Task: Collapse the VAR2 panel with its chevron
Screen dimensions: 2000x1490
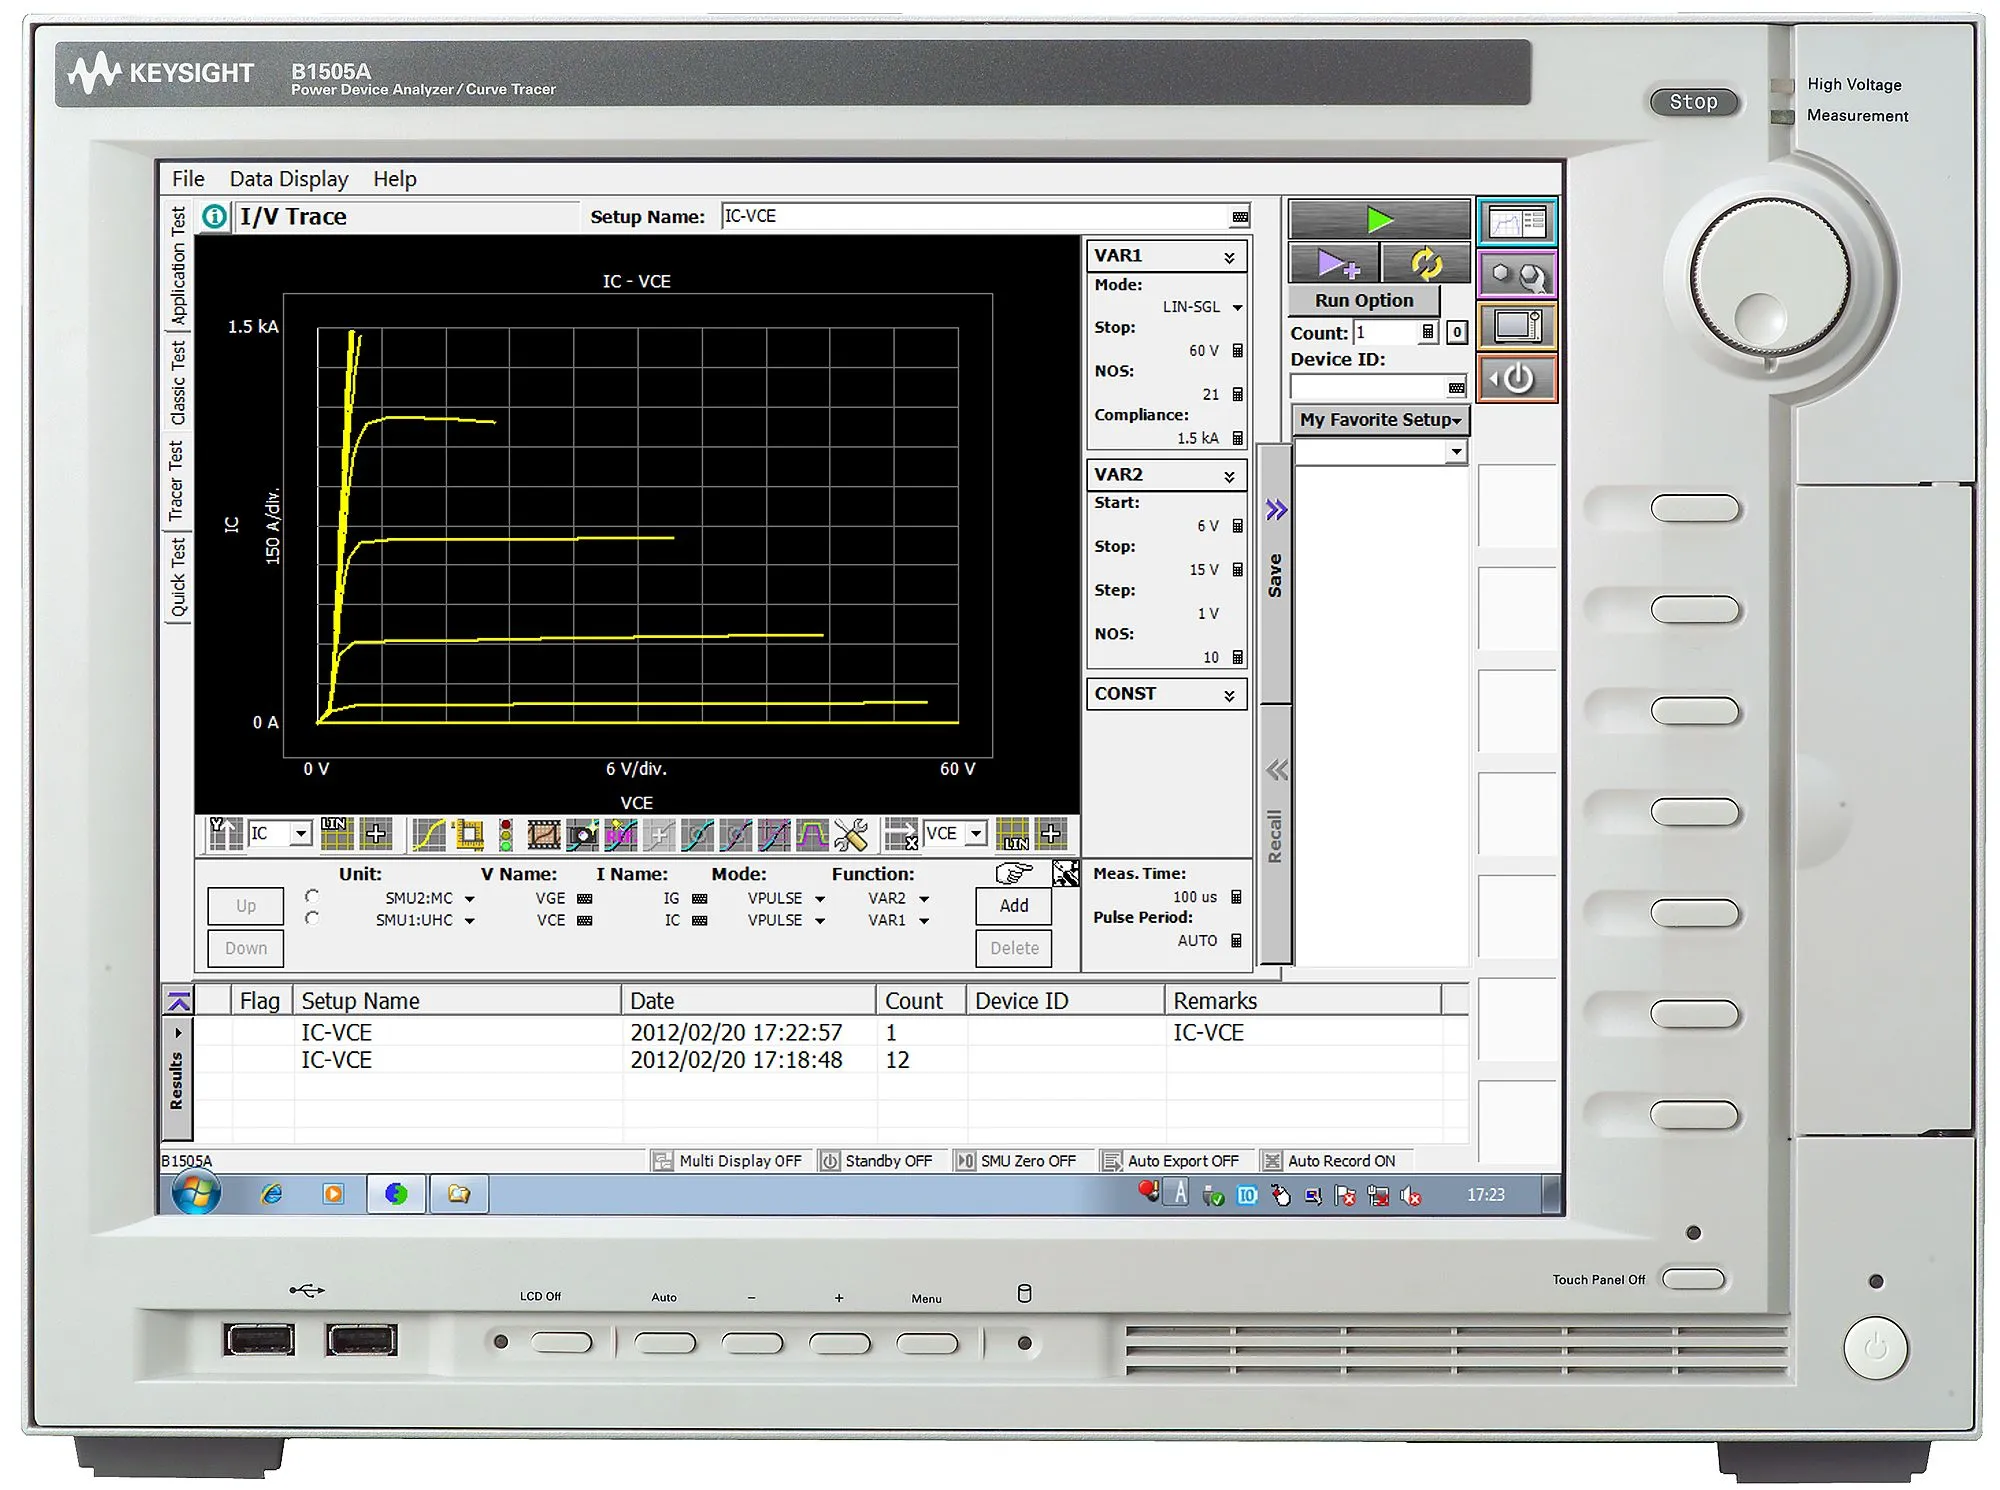Action: (1229, 474)
